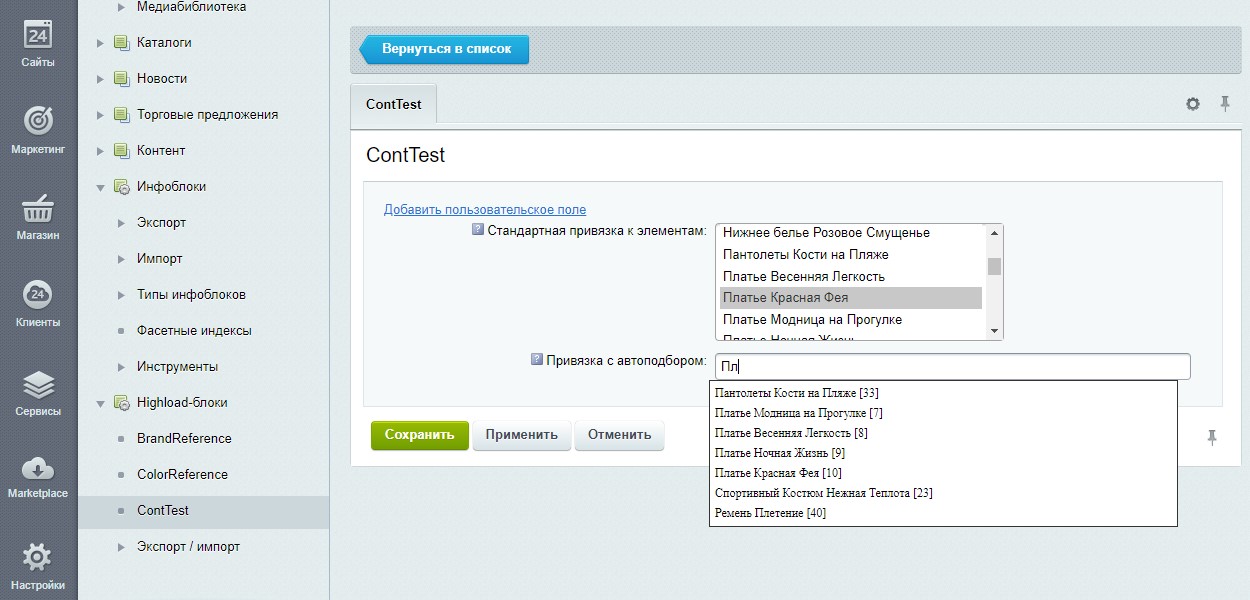
Task: Open the Маркетинг target icon
Action: pos(38,120)
